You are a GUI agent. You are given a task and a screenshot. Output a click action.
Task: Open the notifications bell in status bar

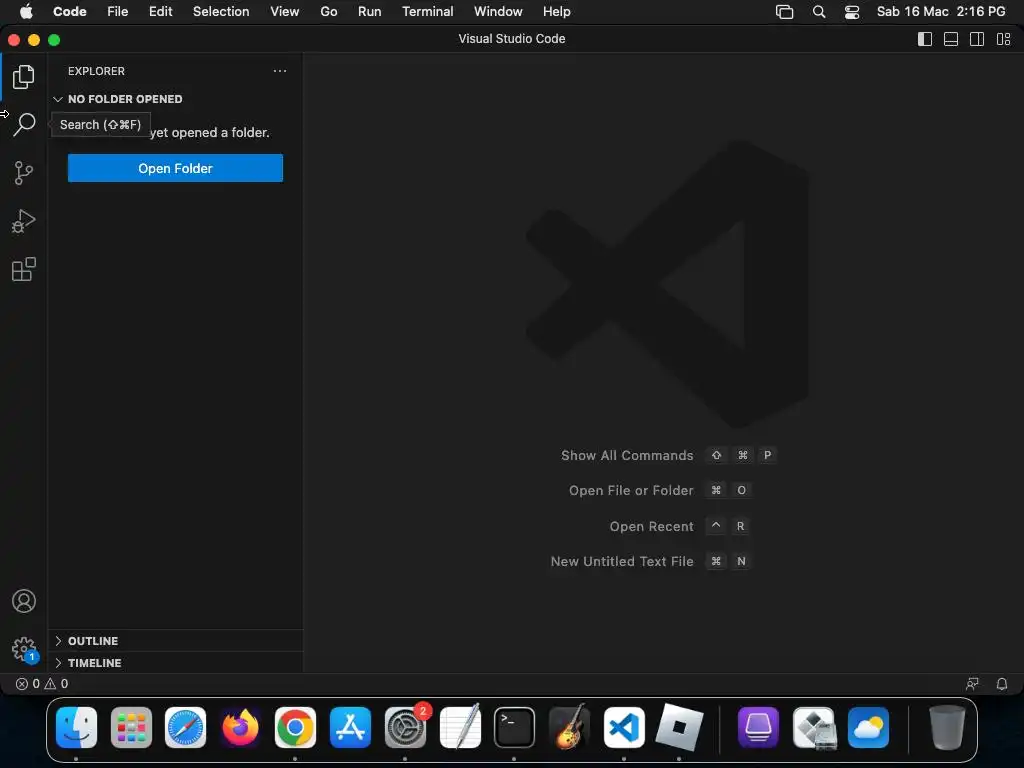click(1001, 684)
